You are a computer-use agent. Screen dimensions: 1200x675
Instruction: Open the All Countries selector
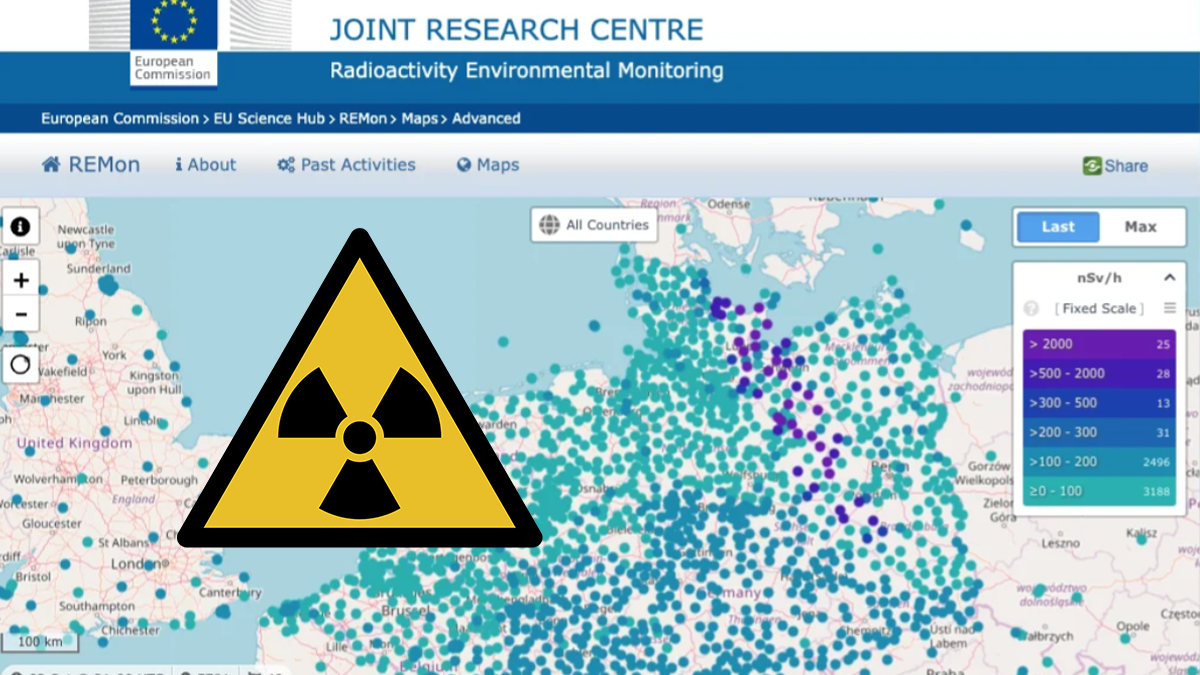(x=594, y=225)
